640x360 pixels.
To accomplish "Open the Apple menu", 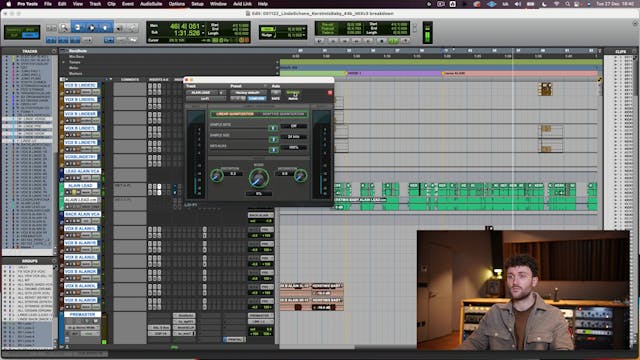I will (9, 4).
